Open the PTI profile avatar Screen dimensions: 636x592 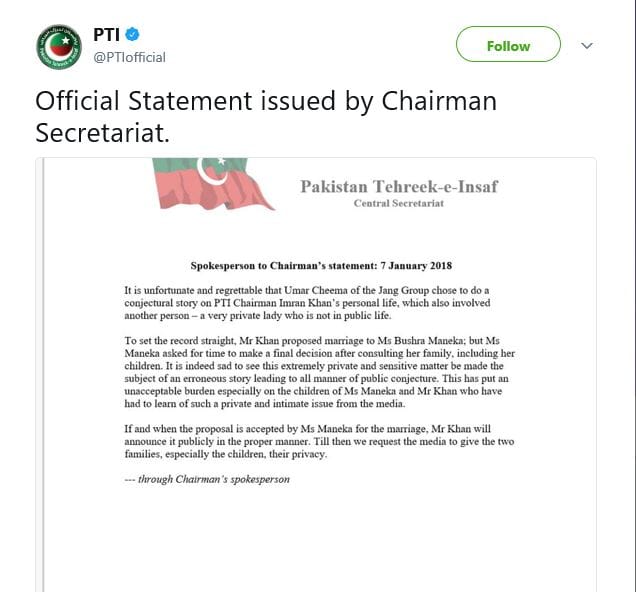click(59, 46)
